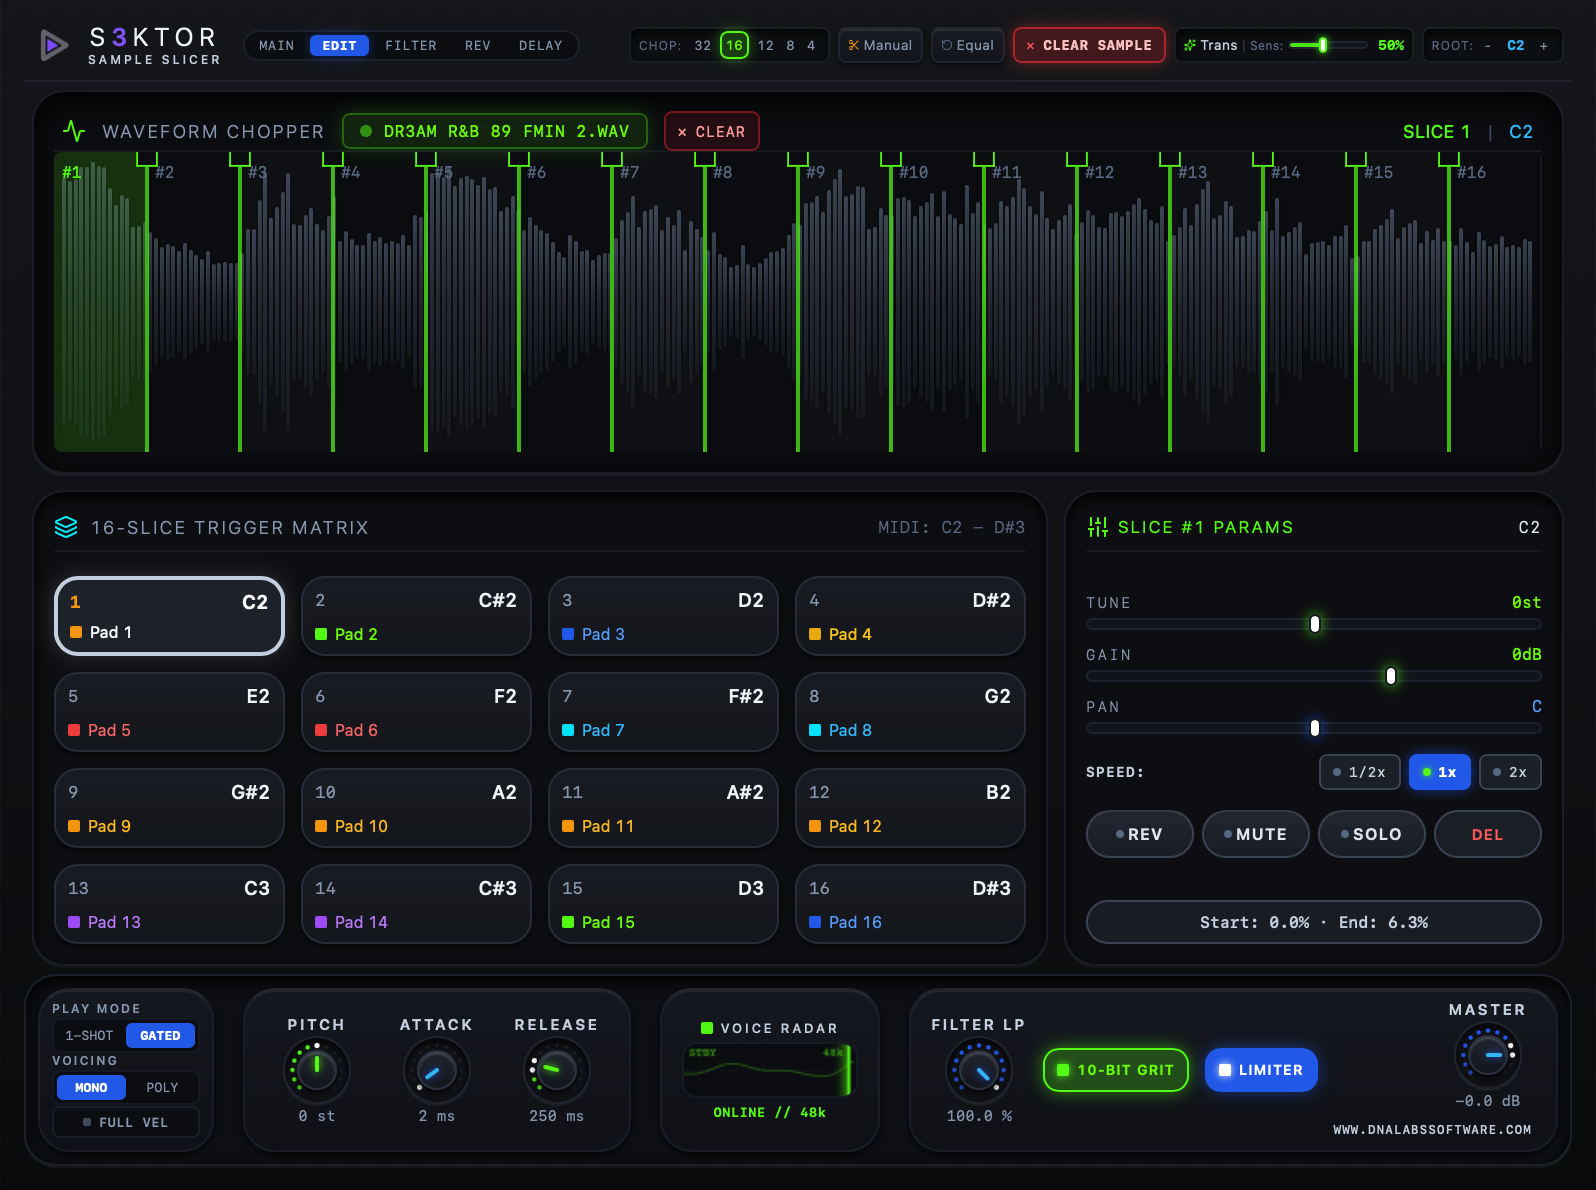Open the MAIN tab
The image size is (1596, 1190).
277,46
